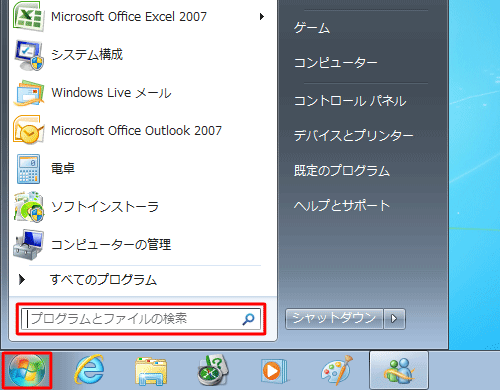
Task: Click the Microsoft Office Outlook 2007 label
Action: (x=136, y=130)
